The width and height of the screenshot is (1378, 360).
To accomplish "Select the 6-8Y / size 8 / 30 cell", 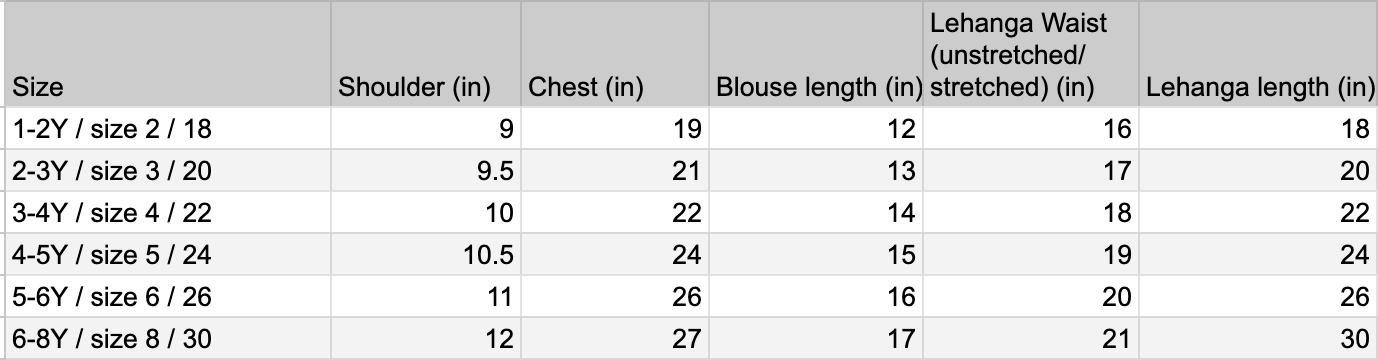I will [168, 339].
